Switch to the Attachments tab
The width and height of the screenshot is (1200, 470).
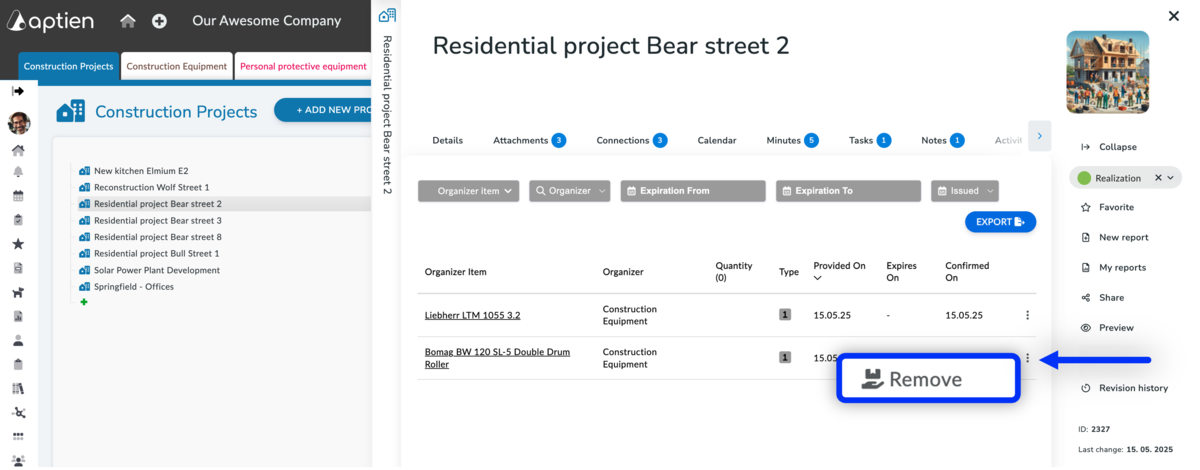pos(529,140)
